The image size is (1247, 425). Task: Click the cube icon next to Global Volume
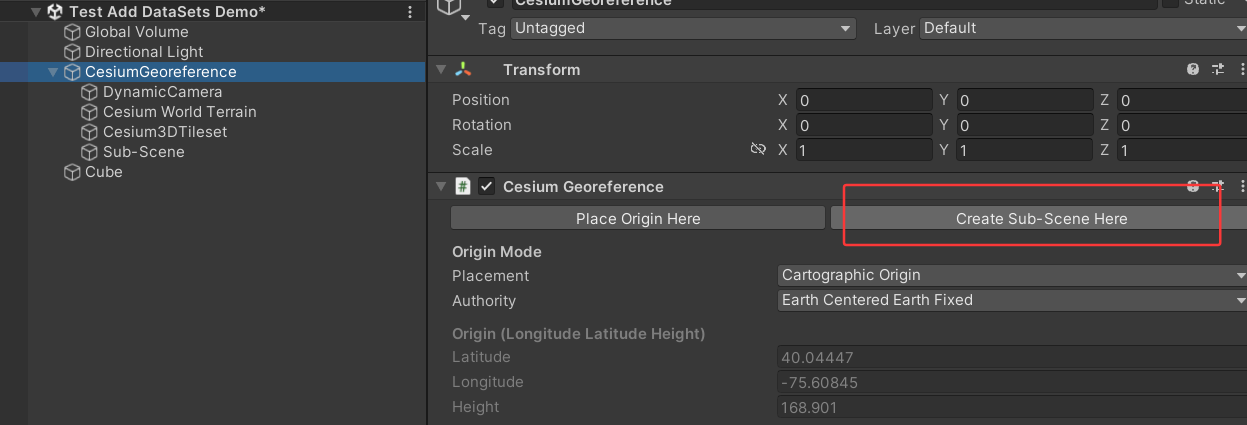[x=72, y=32]
